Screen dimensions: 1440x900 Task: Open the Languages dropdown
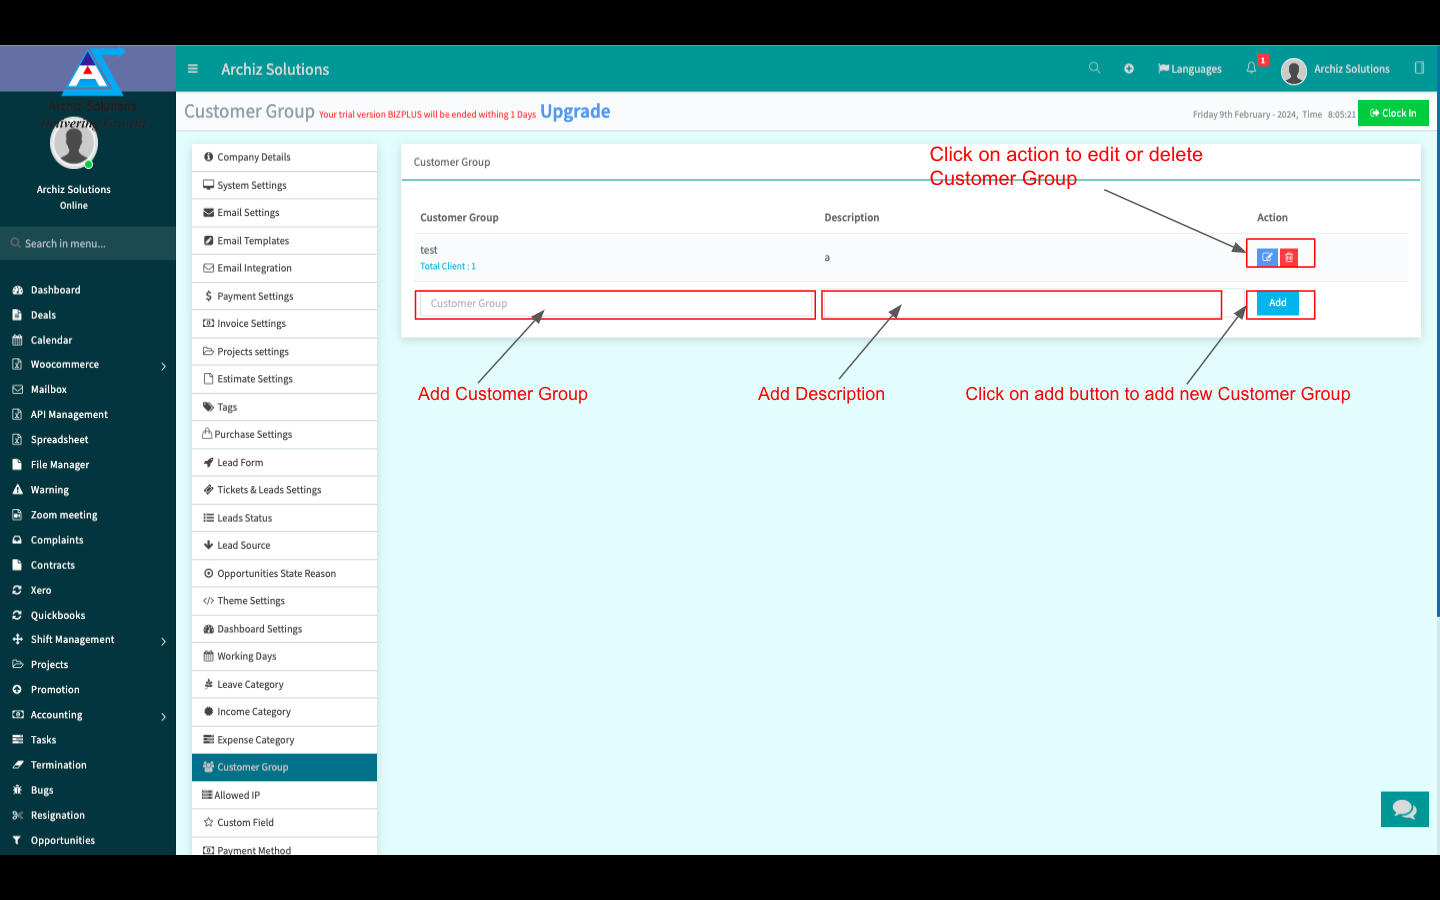click(x=1190, y=69)
